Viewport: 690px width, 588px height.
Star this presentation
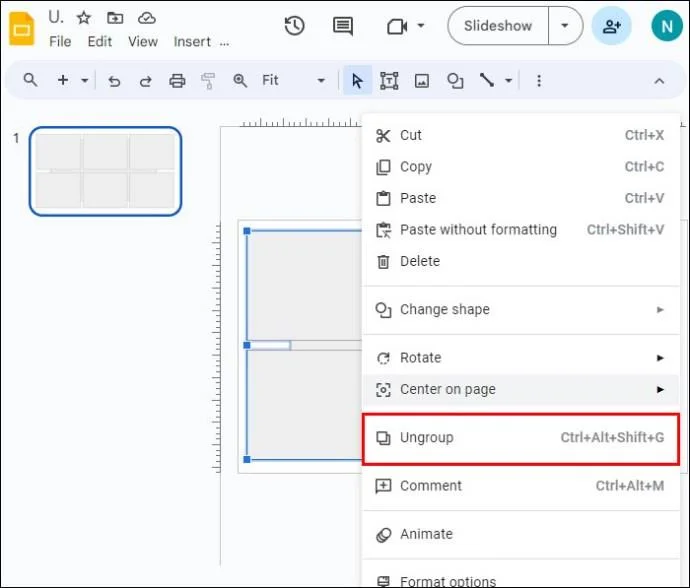(84, 18)
